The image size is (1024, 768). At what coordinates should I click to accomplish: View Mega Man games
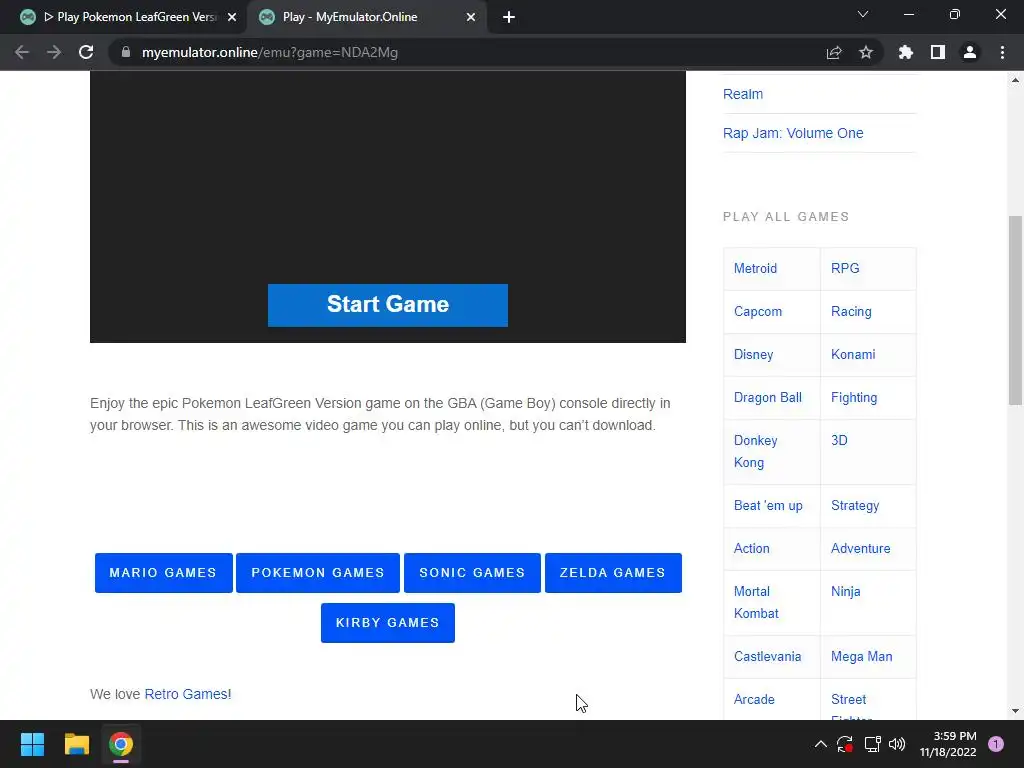click(x=861, y=656)
